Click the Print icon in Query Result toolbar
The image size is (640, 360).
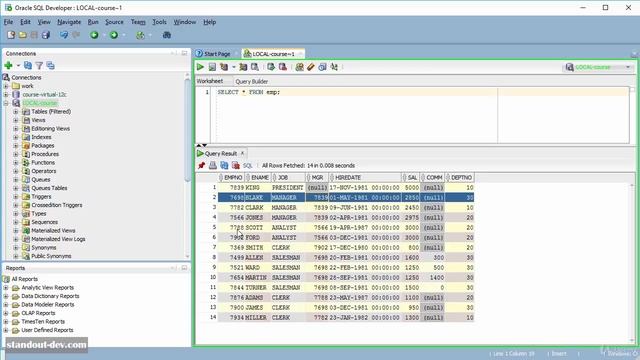[213, 165]
